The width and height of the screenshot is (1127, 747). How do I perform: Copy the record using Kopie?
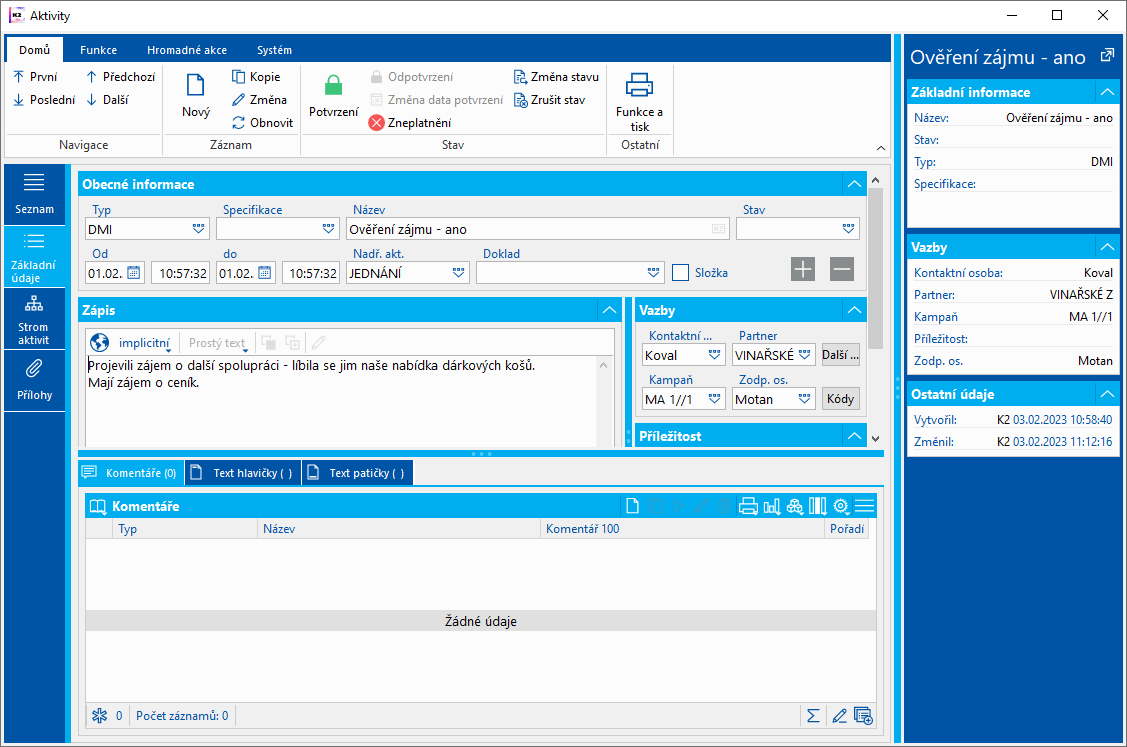256,77
